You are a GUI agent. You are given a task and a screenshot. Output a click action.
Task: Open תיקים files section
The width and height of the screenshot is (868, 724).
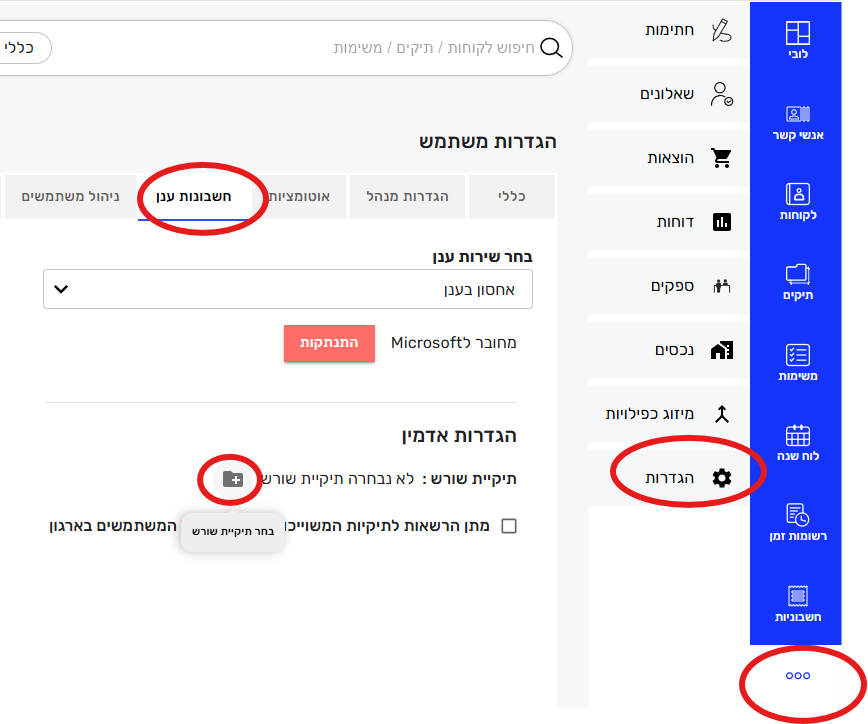coord(797,282)
